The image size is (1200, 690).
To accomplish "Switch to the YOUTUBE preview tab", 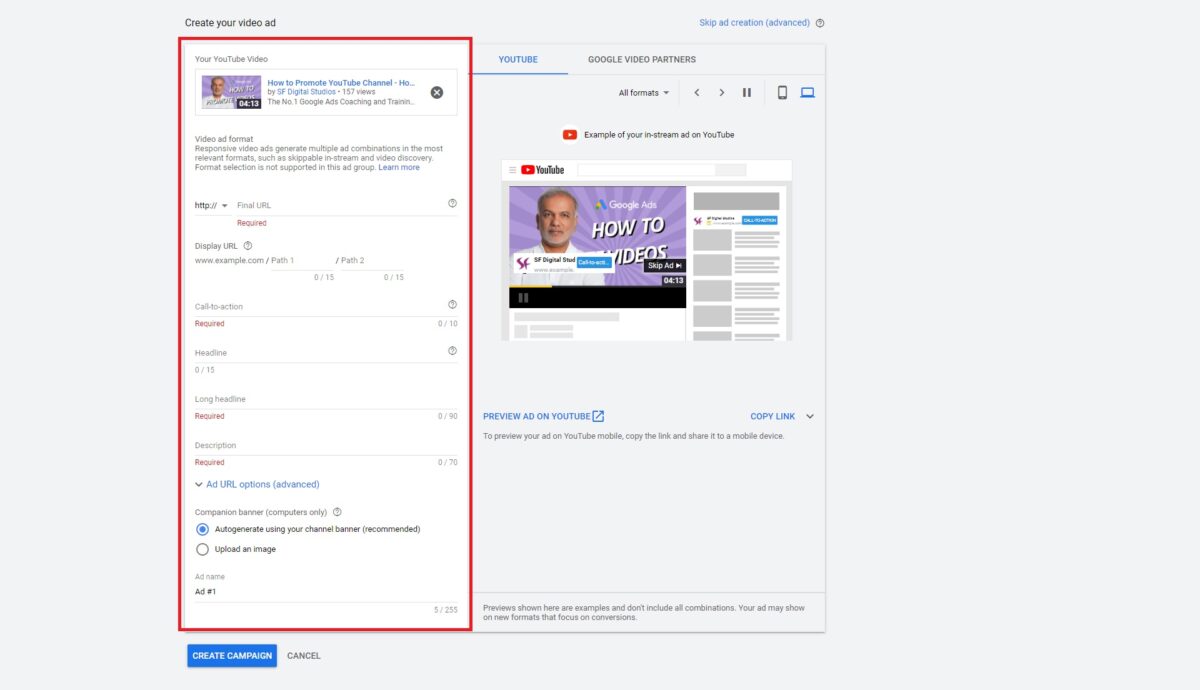I will [x=518, y=60].
